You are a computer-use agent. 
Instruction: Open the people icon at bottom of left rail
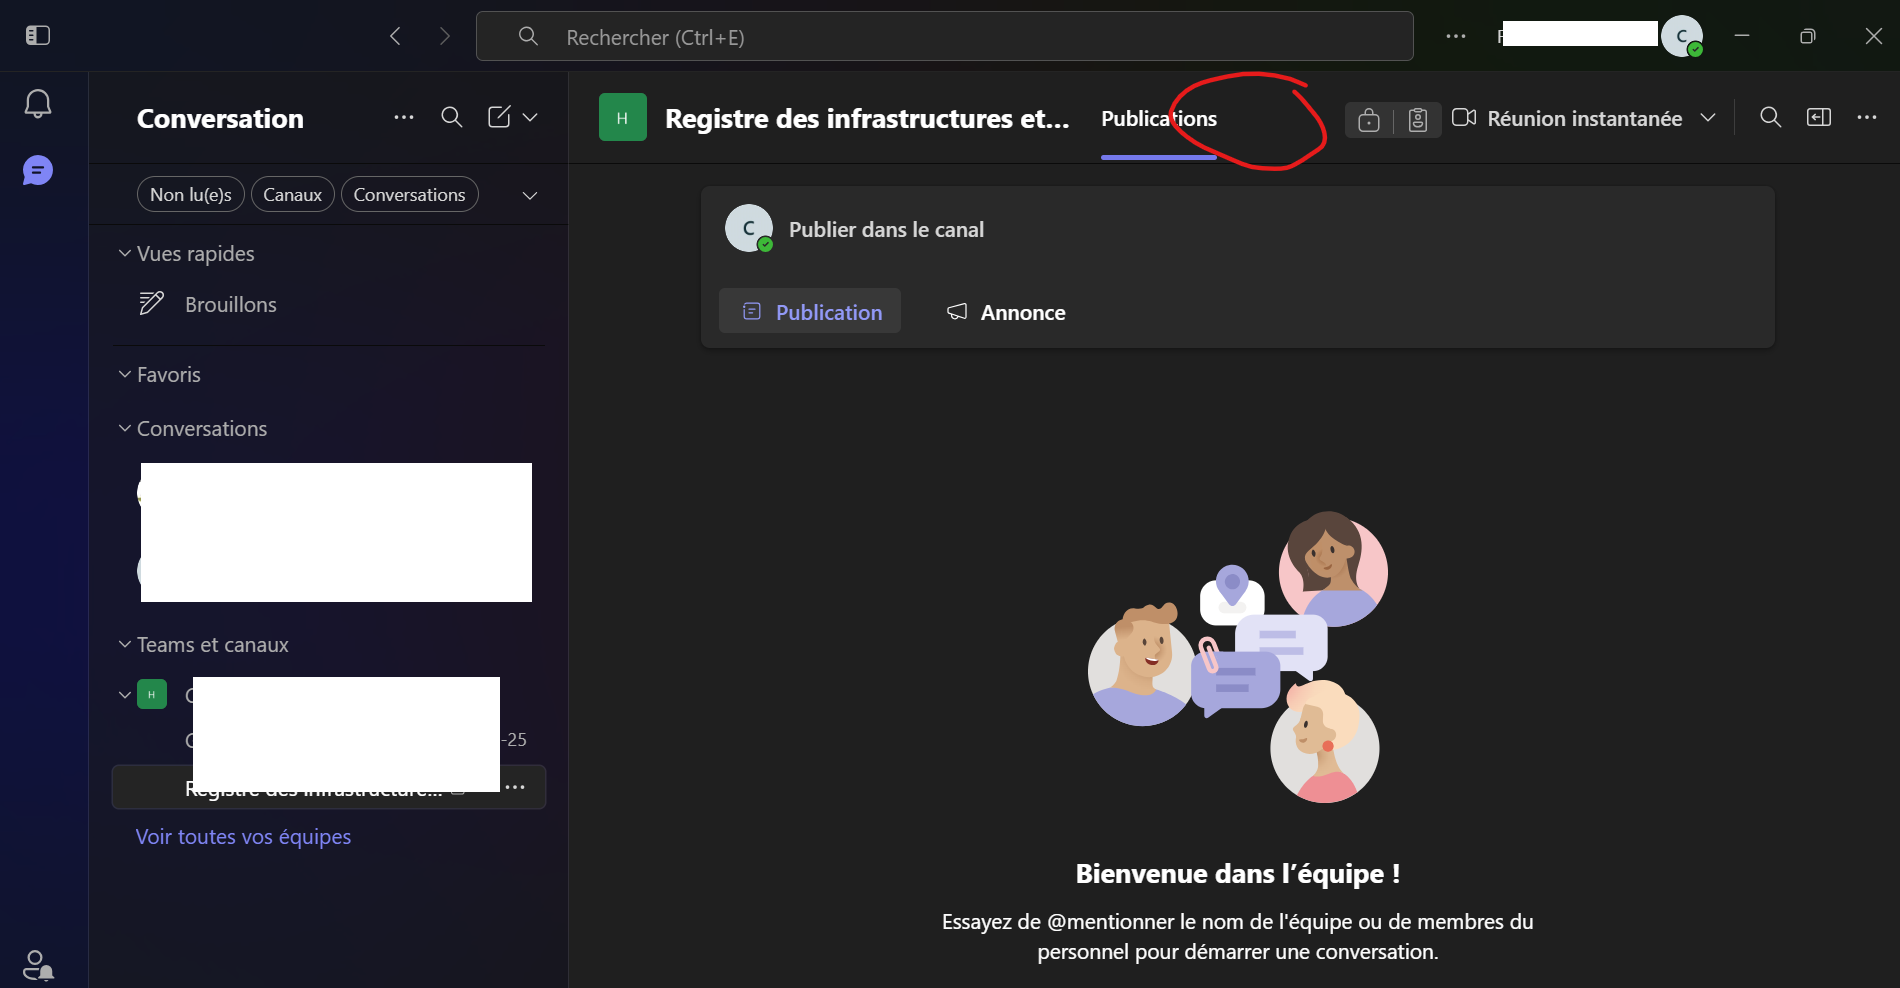(x=38, y=965)
